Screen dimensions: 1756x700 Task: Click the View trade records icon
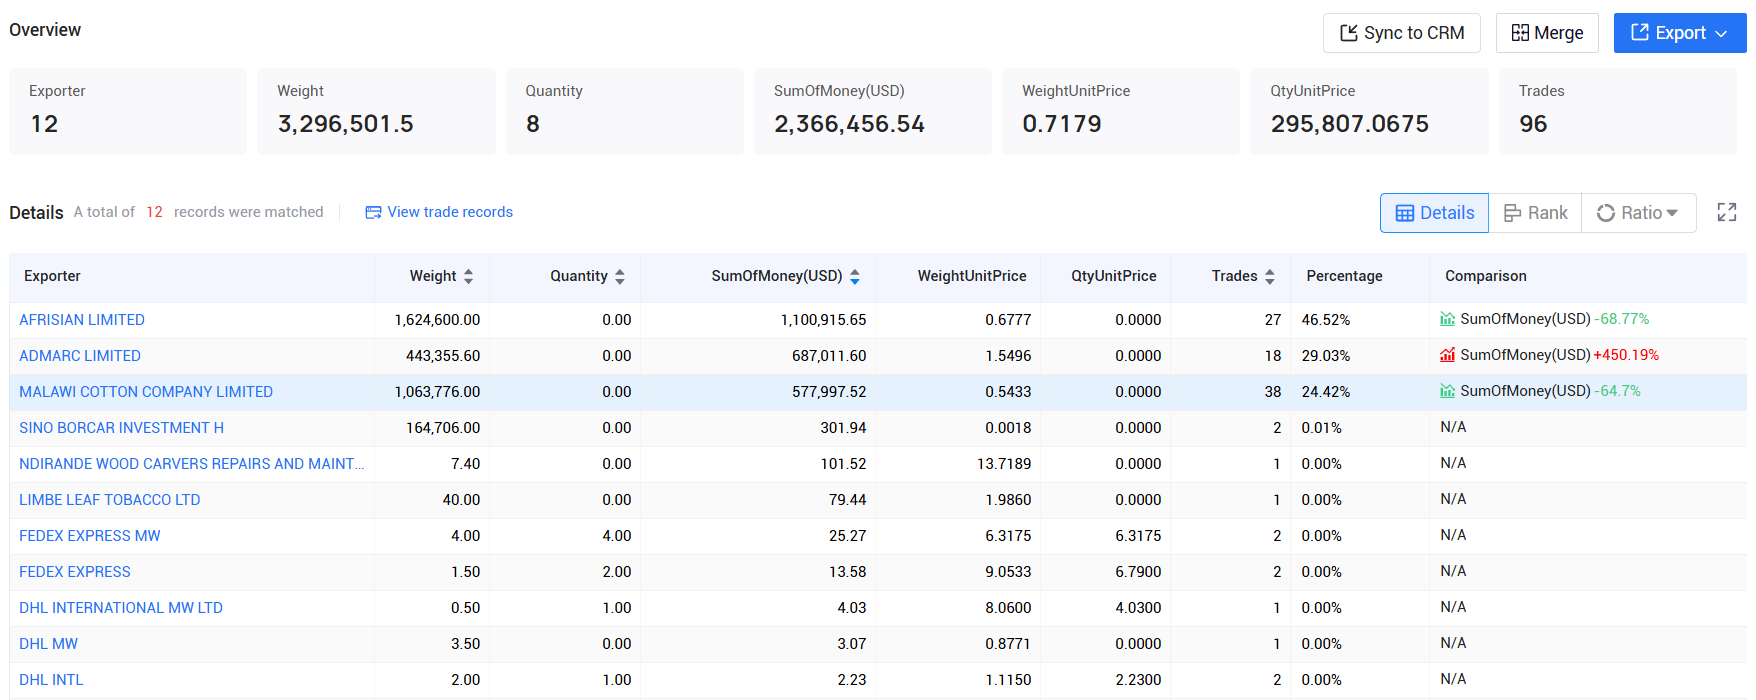pos(373,212)
